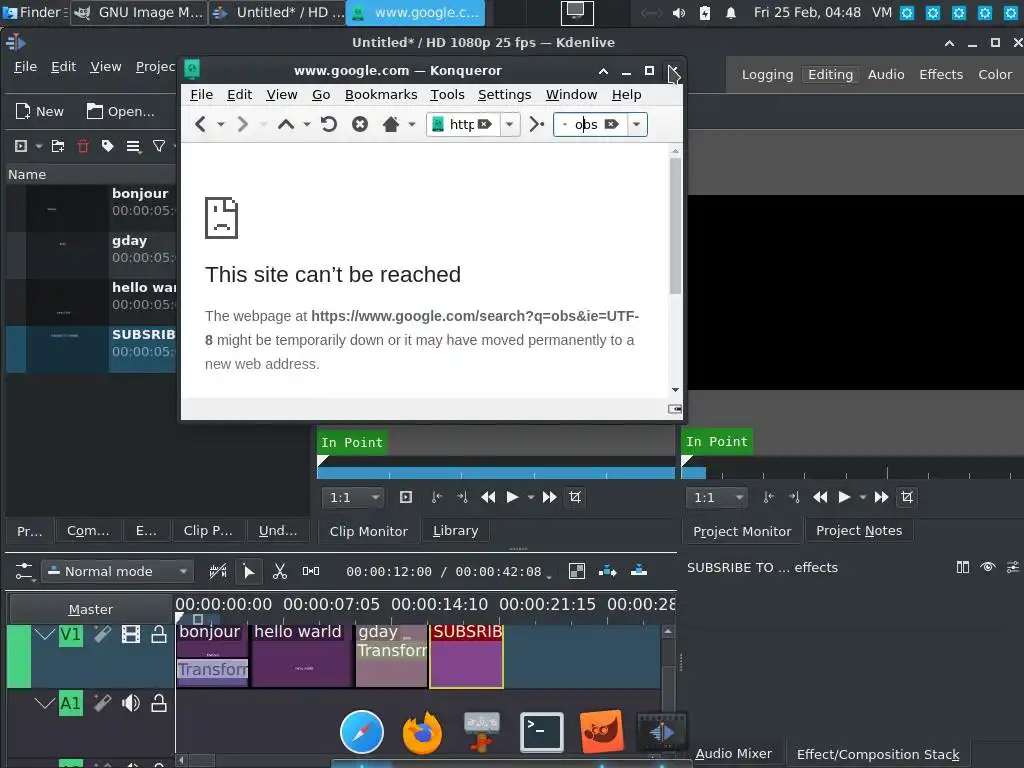Image resolution: width=1024 pixels, height=768 pixels.
Task: Delete selected clip with red trash icon
Action: tap(83, 146)
